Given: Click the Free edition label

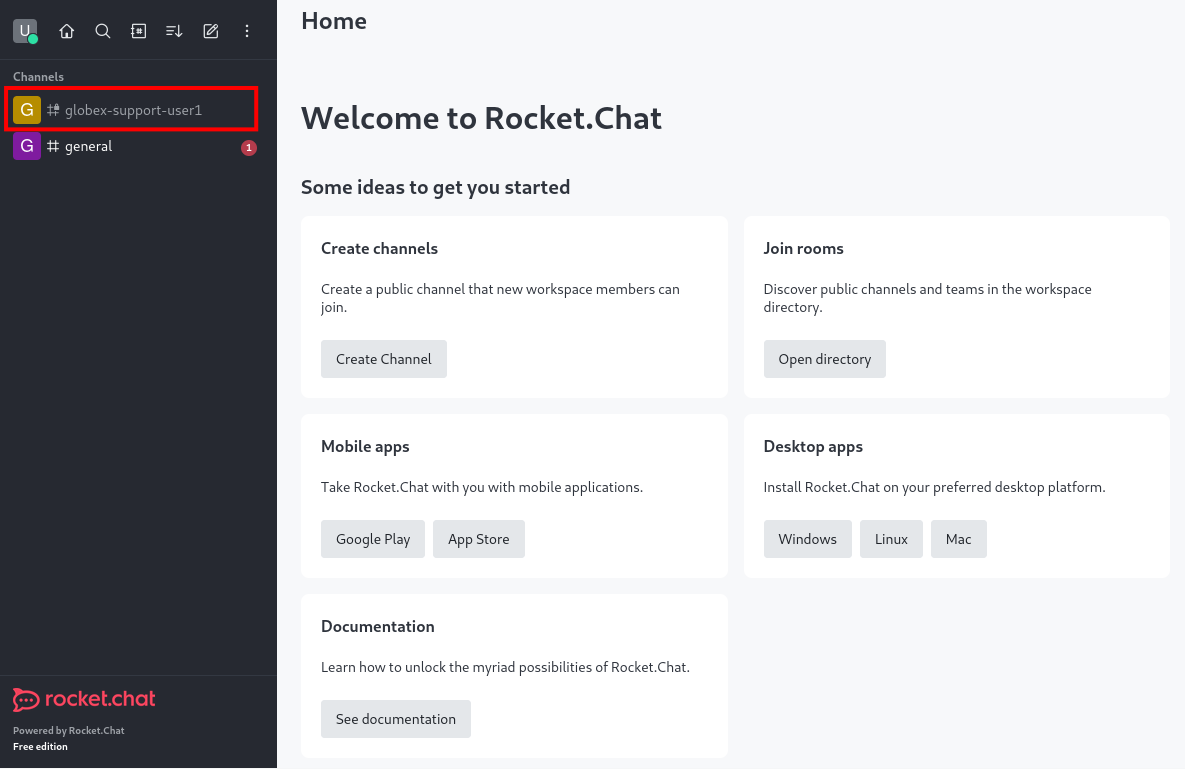Looking at the screenshot, I should (40, 746).
